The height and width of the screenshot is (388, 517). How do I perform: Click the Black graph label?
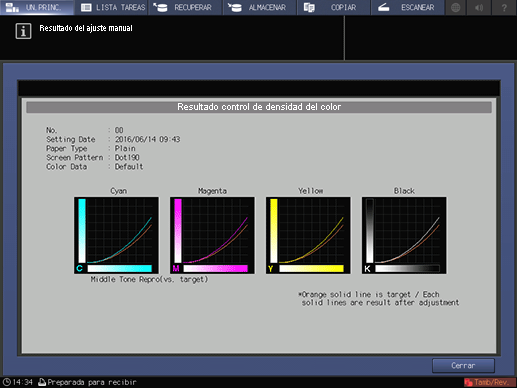[404, 191]
